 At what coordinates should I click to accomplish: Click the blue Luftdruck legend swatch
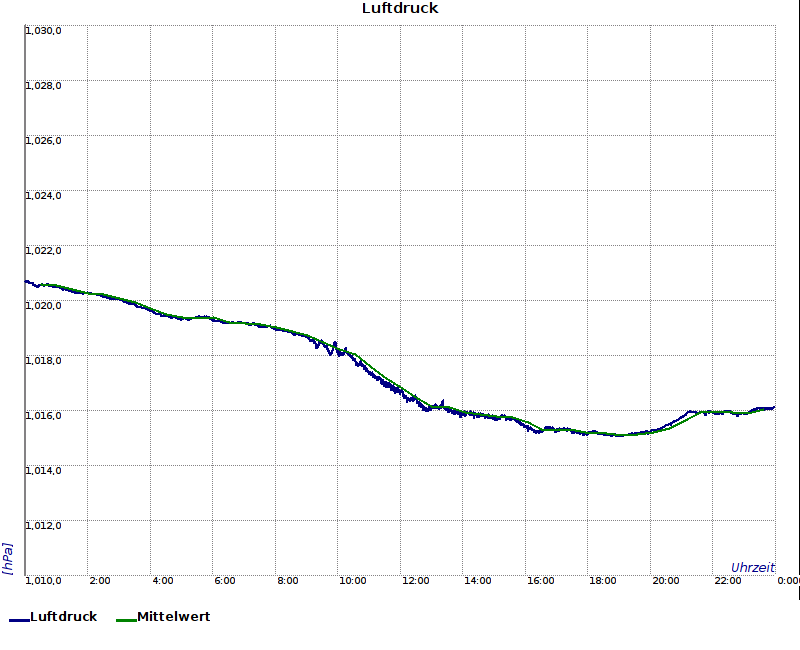(19, 620)
